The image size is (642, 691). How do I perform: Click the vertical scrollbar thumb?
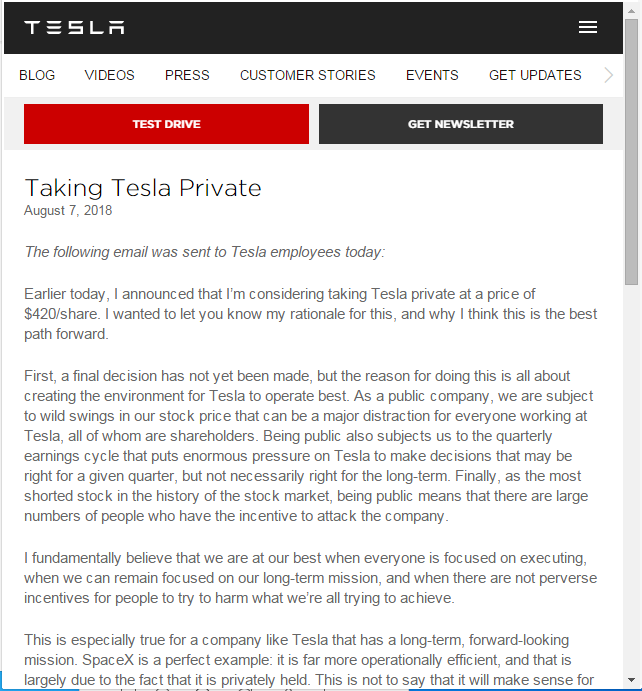[631, 152]
